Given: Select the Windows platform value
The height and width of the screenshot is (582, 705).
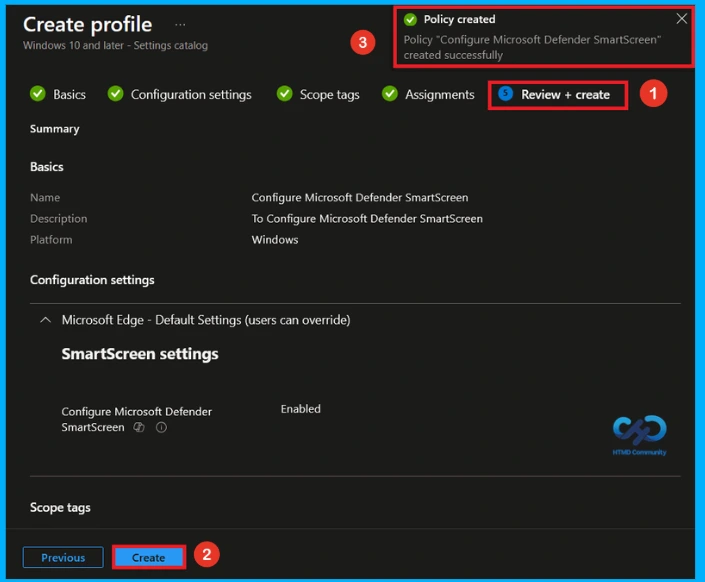Looking at the screenshot, I should click(275, 240).
